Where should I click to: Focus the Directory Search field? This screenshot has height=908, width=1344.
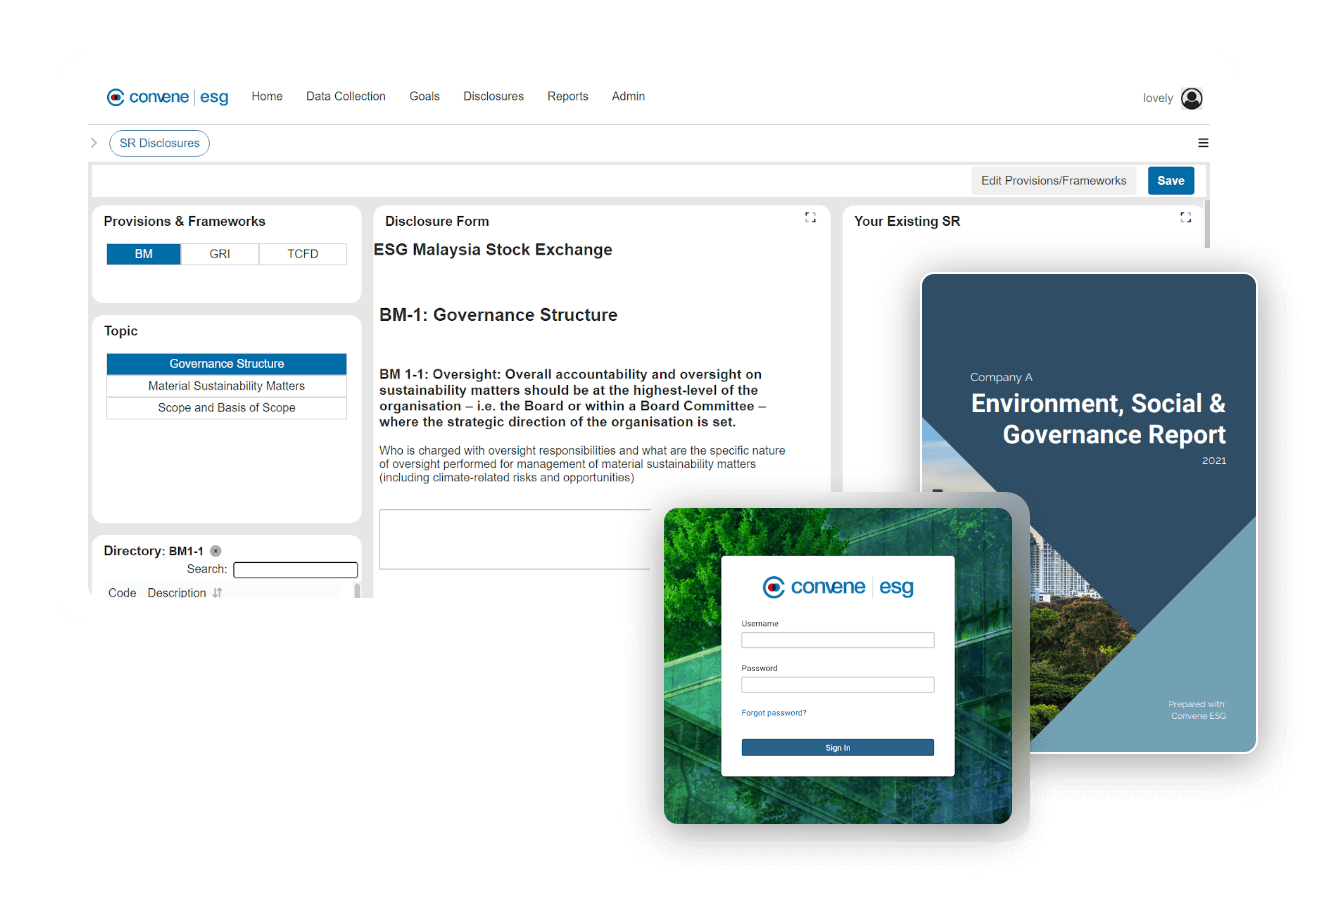point(295,570)
